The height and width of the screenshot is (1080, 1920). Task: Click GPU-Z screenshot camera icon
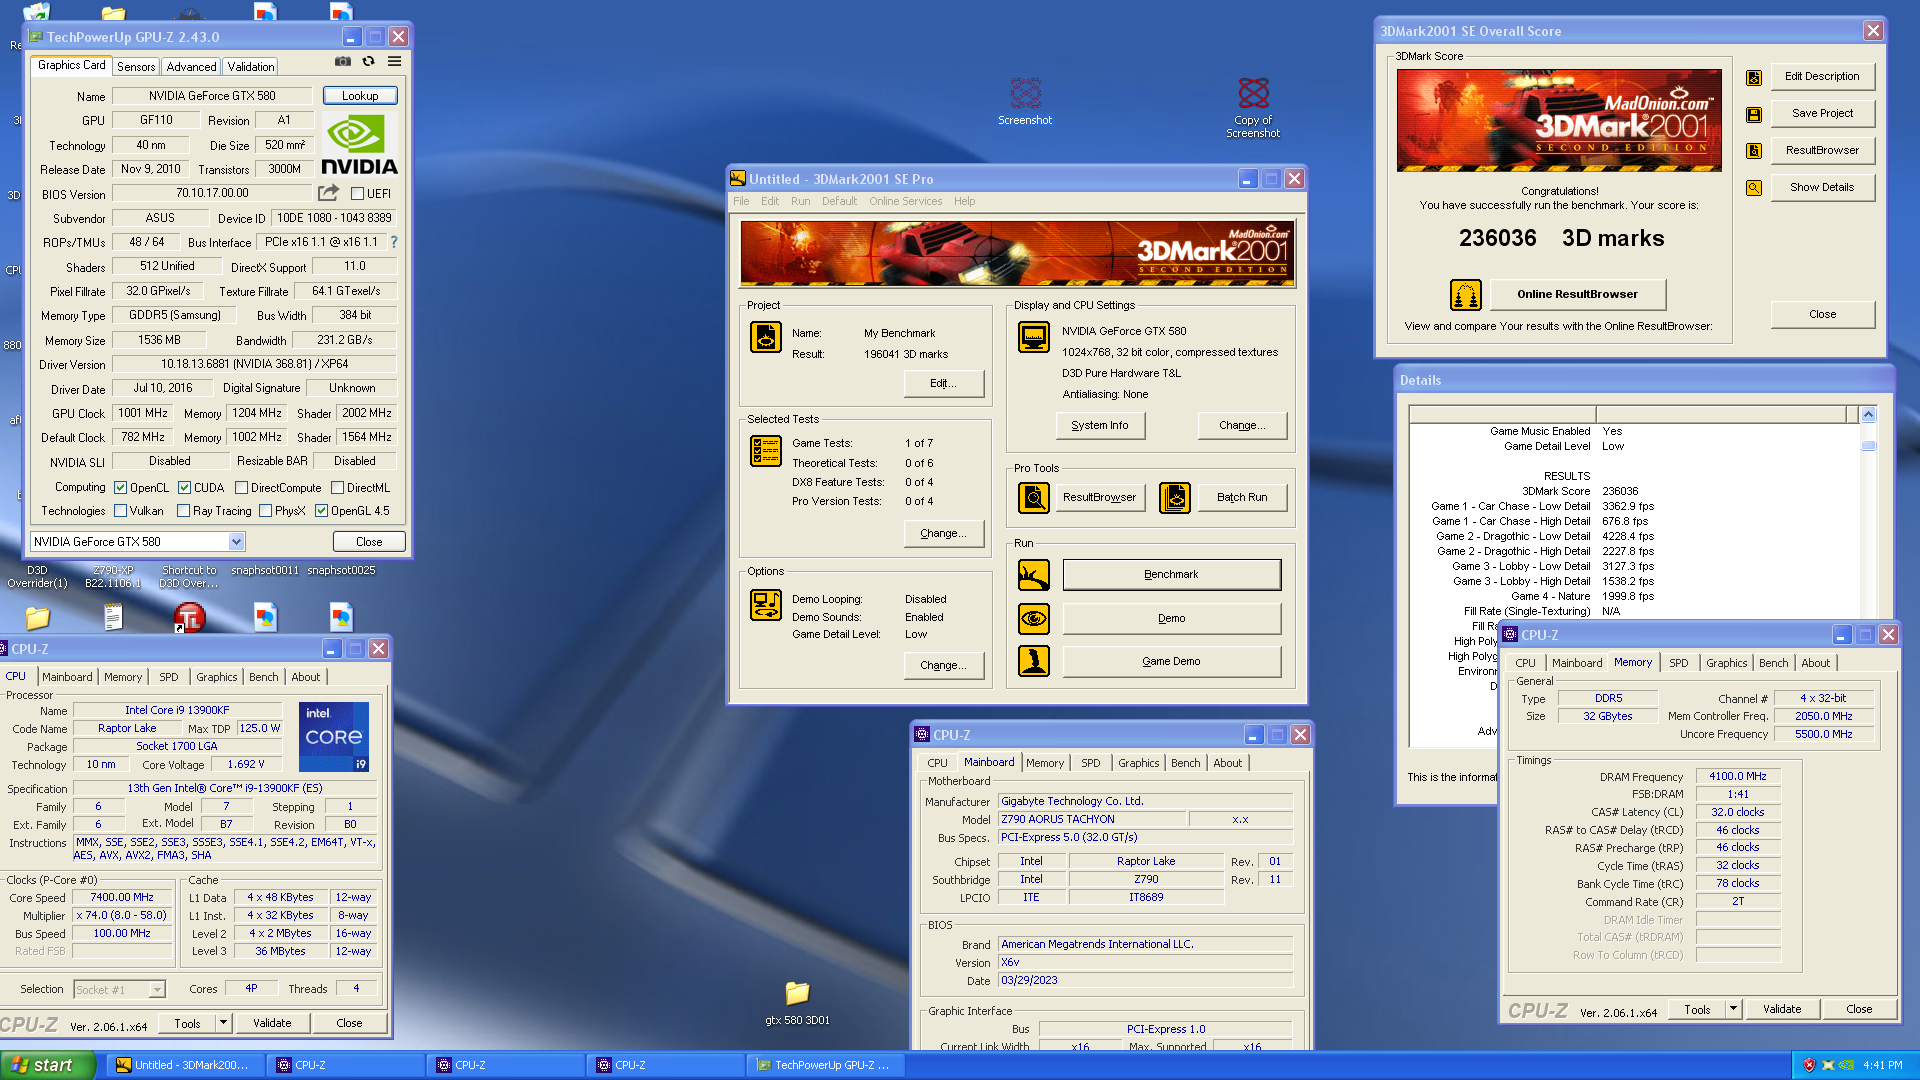tap(343, 62)
